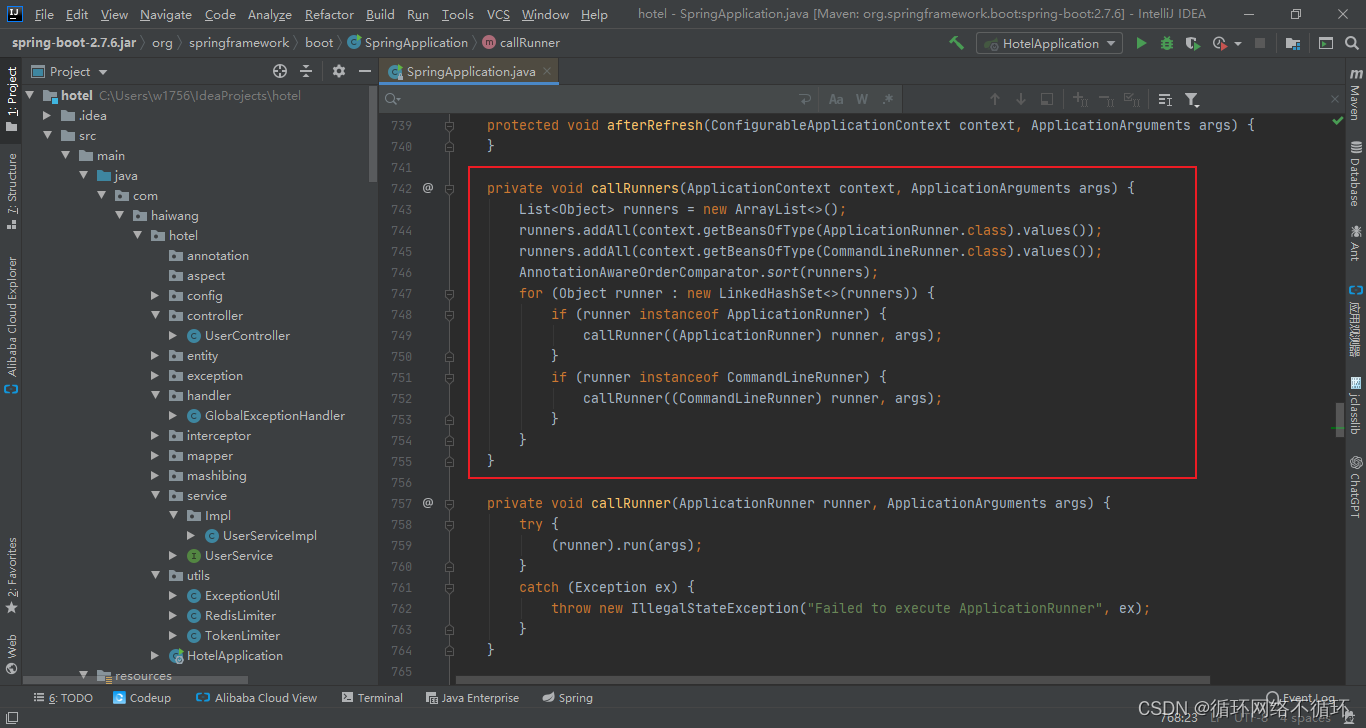1366x728 pixels.
Task: Open the profiler options dropdown arrow
Action: 1239,43
